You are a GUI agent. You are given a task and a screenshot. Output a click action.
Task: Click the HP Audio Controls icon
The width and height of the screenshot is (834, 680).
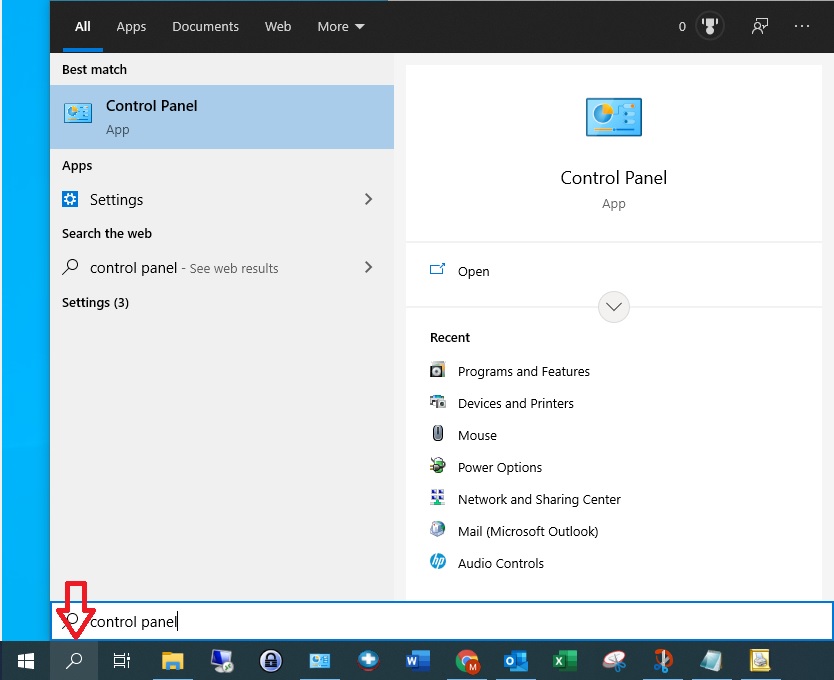(437, 561)
